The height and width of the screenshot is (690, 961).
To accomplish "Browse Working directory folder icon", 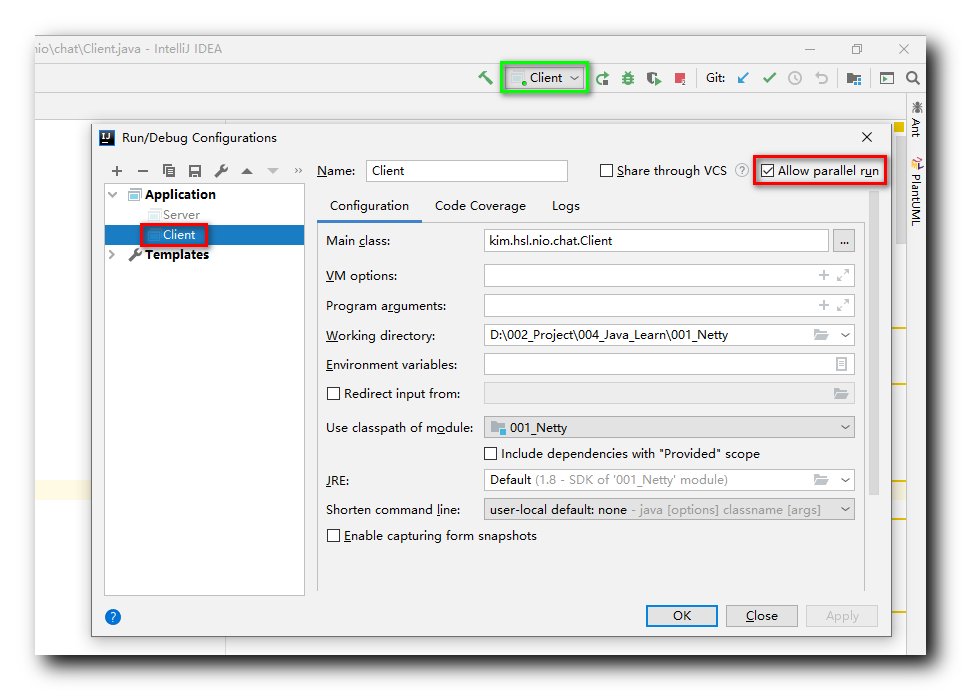I will coord(821,335).
